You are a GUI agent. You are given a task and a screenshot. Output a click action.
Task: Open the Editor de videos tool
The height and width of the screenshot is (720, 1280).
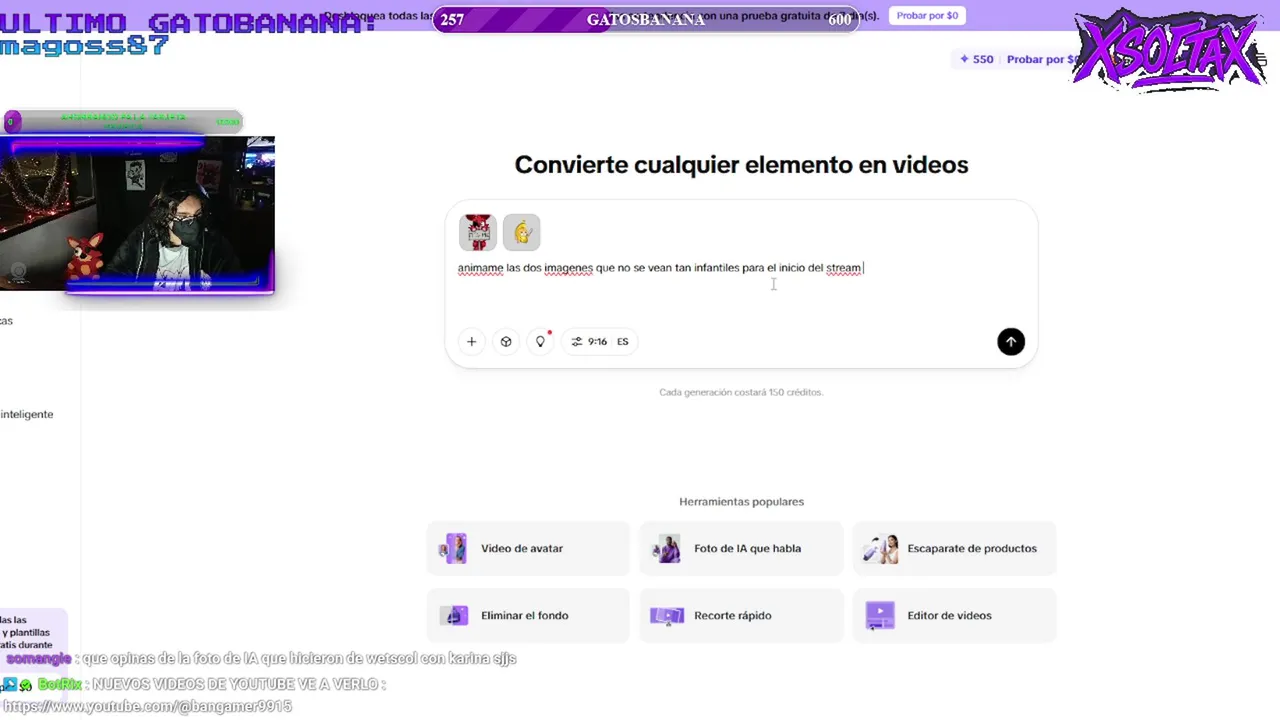click(x=954, y=615)
